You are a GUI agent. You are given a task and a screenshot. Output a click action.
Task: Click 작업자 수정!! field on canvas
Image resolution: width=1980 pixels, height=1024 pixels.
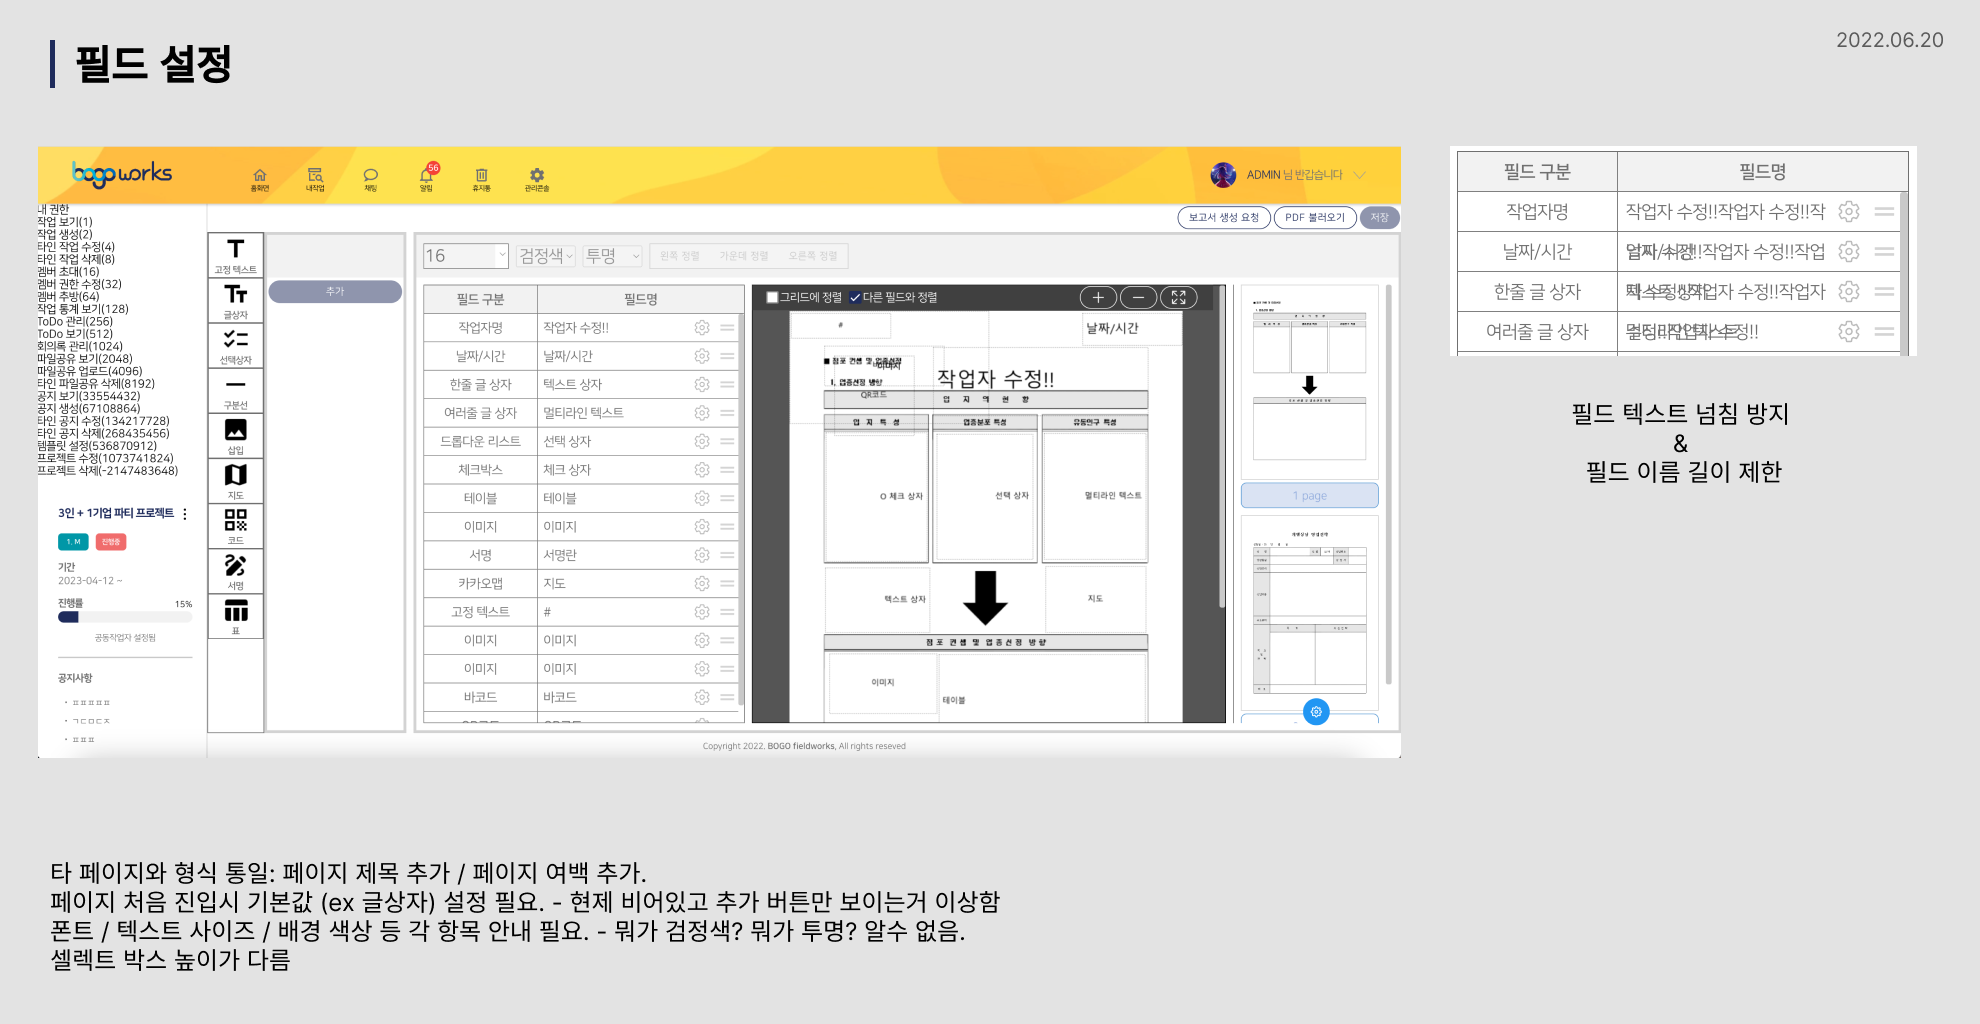pyautogui.click(x=996, y=378)
